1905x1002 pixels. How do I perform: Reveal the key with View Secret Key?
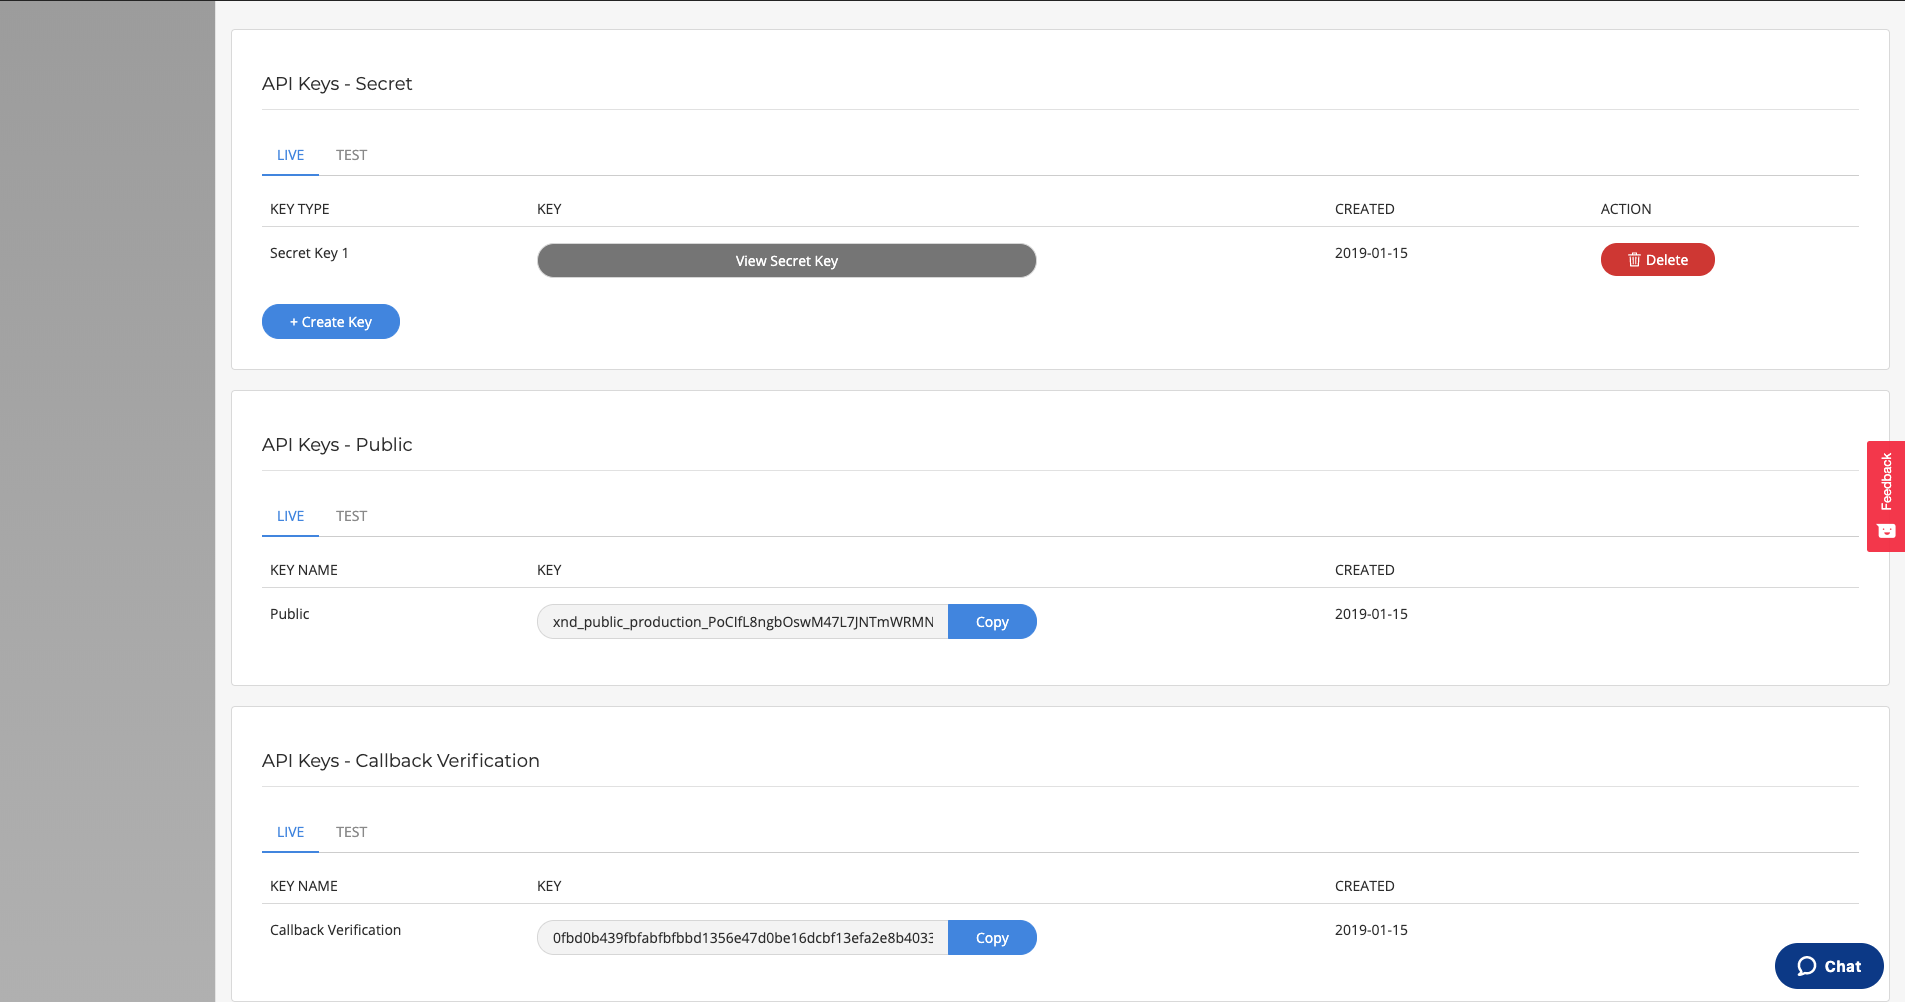pos(786,261)
